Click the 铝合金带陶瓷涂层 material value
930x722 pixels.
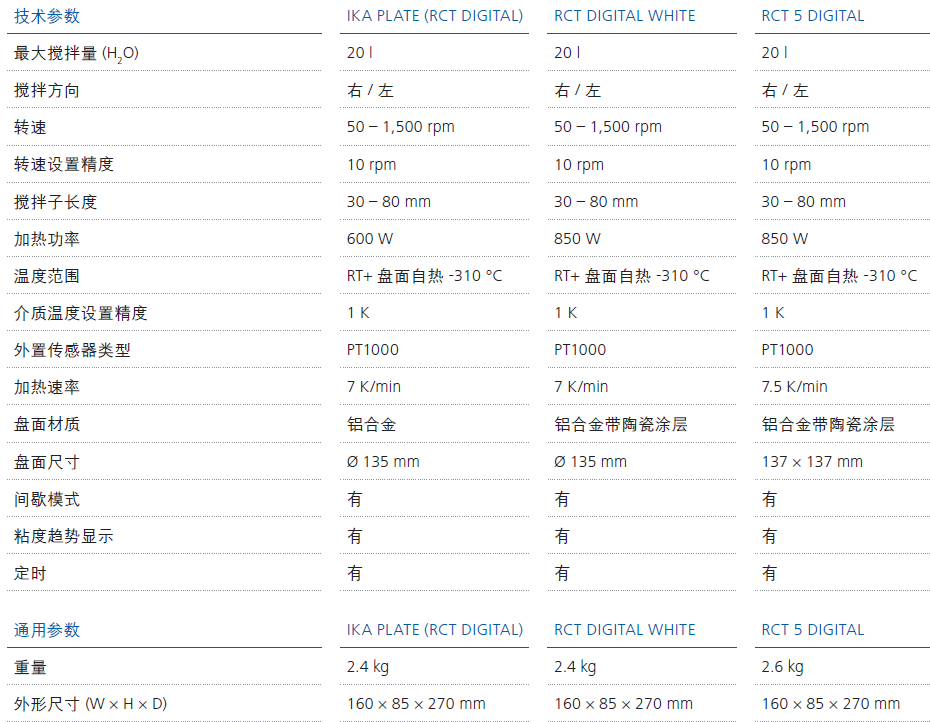611,424
